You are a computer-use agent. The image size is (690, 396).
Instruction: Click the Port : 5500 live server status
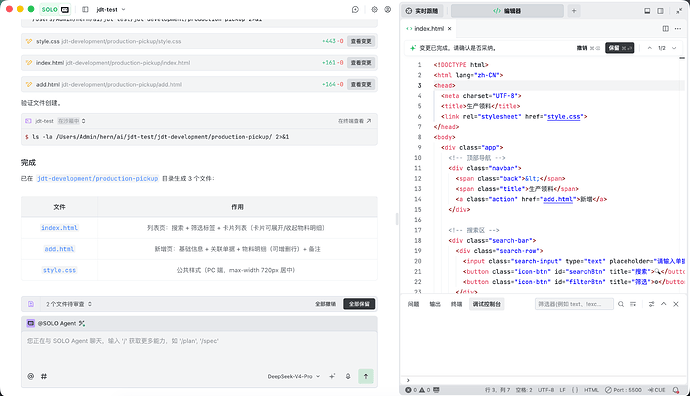click(623, 390)
